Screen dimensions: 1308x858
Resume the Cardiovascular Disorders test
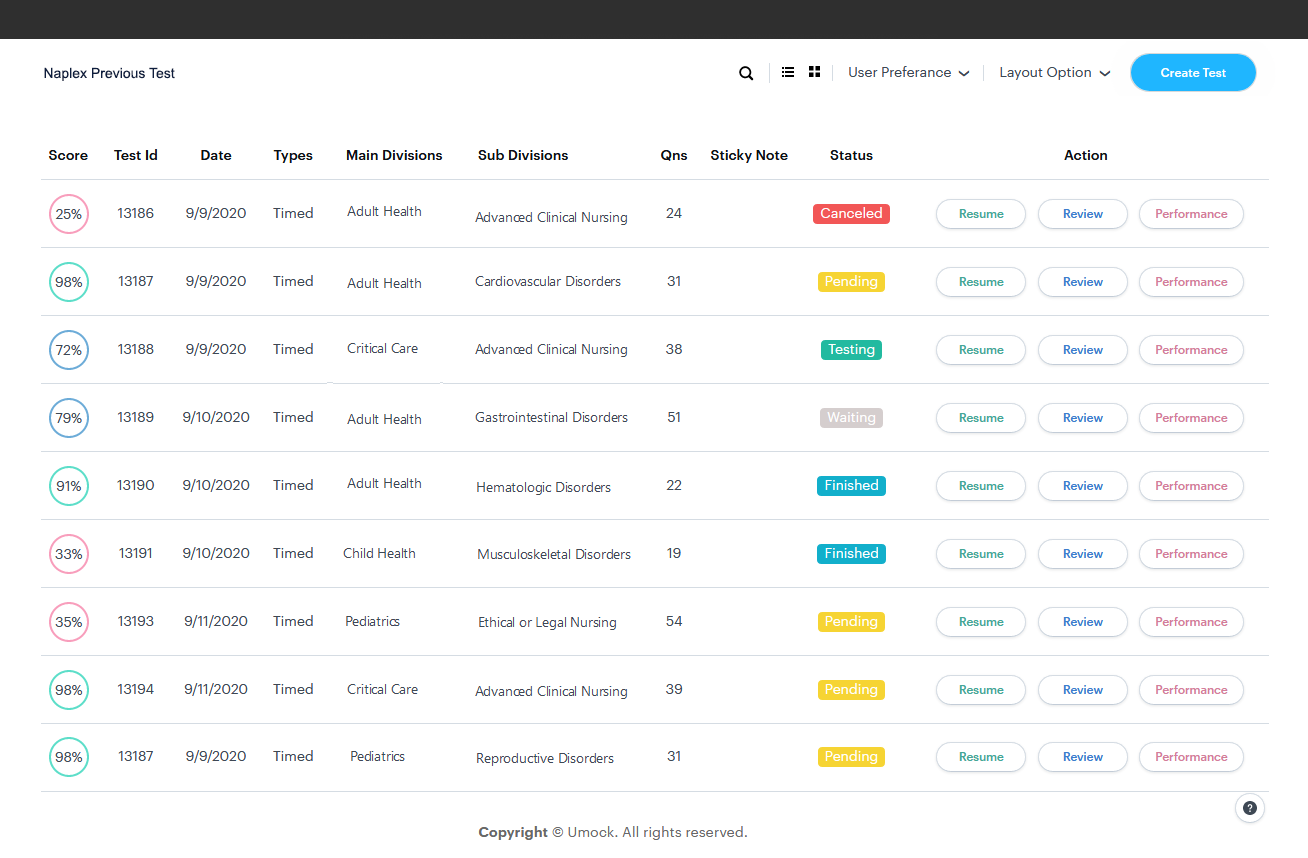981,282
